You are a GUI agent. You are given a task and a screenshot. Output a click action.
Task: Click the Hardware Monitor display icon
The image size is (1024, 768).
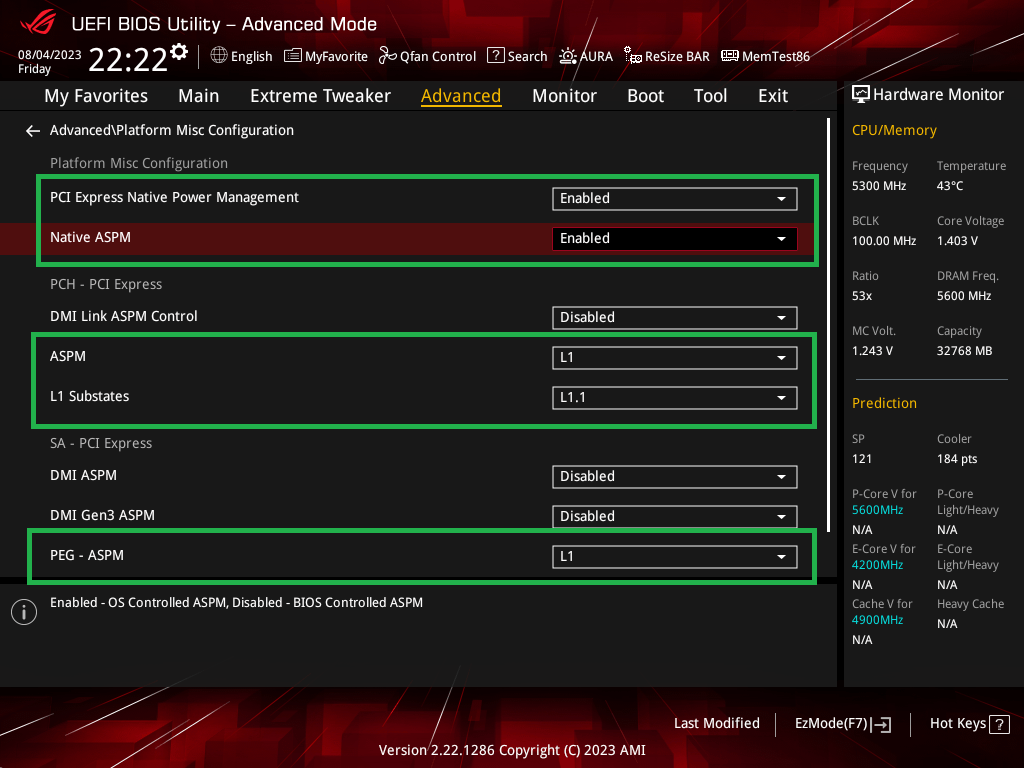click(x=861, y=94)
